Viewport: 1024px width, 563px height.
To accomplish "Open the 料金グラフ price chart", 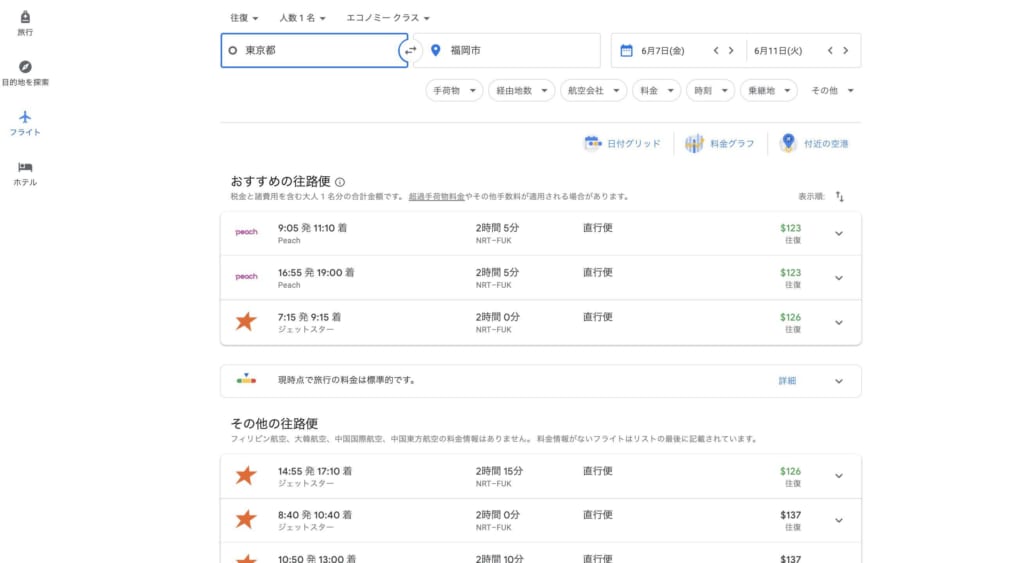I will [720, 143].
